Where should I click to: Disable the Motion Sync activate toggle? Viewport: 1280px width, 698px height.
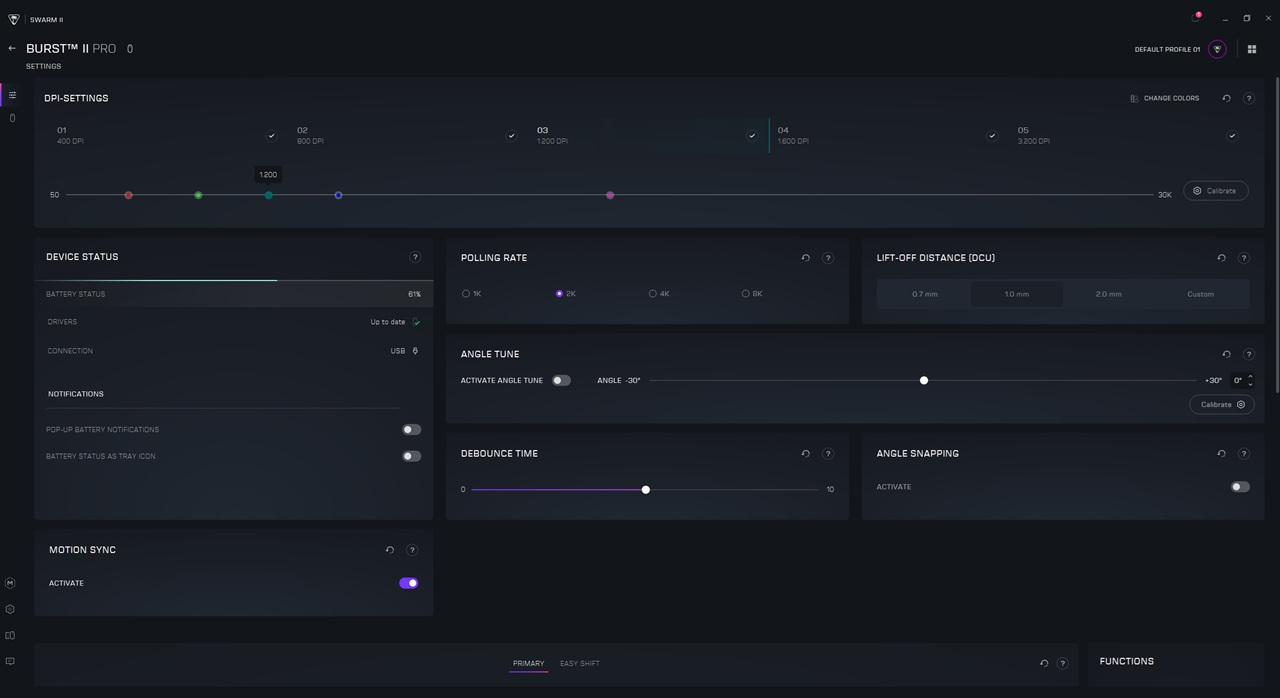[409, 583]
